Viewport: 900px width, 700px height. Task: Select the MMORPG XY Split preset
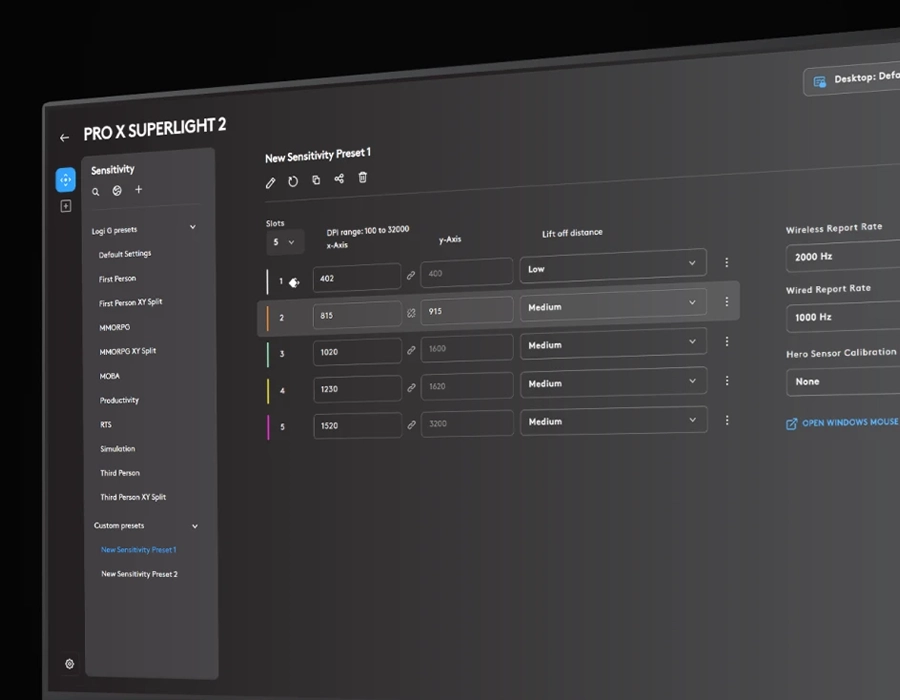tap(127, 351)
